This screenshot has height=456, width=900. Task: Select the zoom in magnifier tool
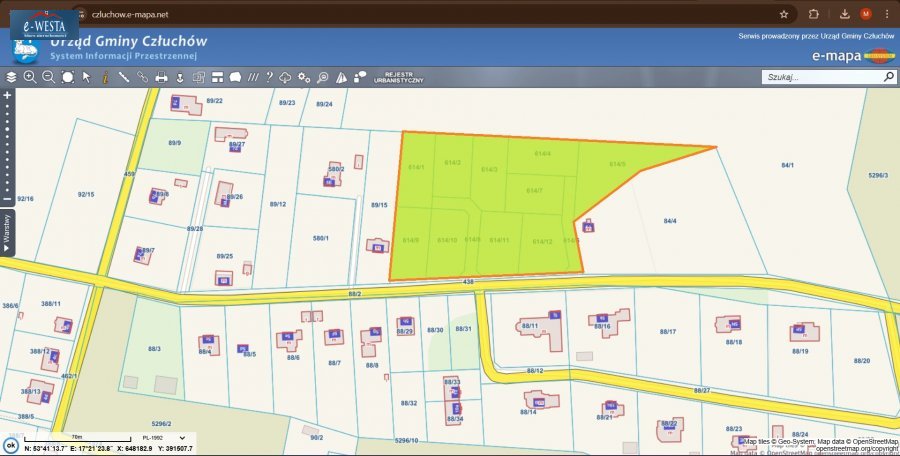pos(29,77)
